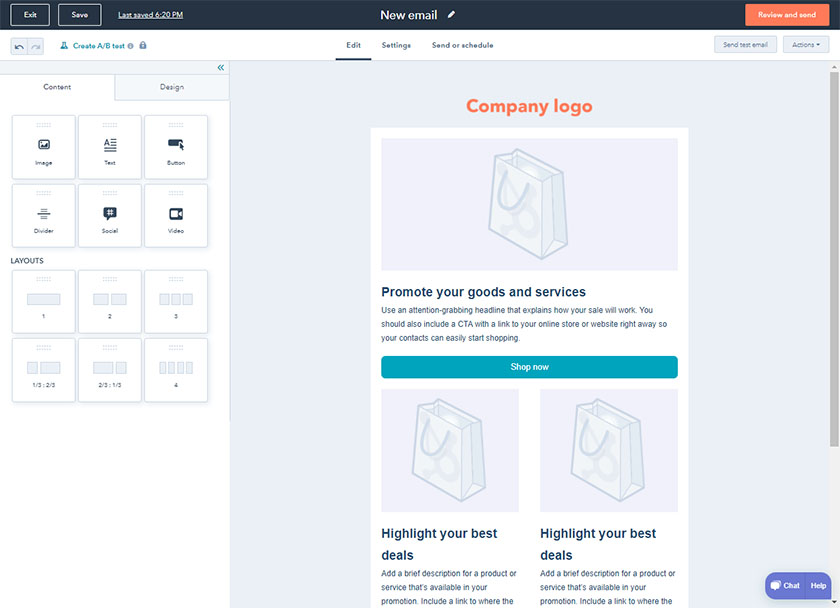
Task: Click Create A/B test link
Action: [x=97, y=46]
